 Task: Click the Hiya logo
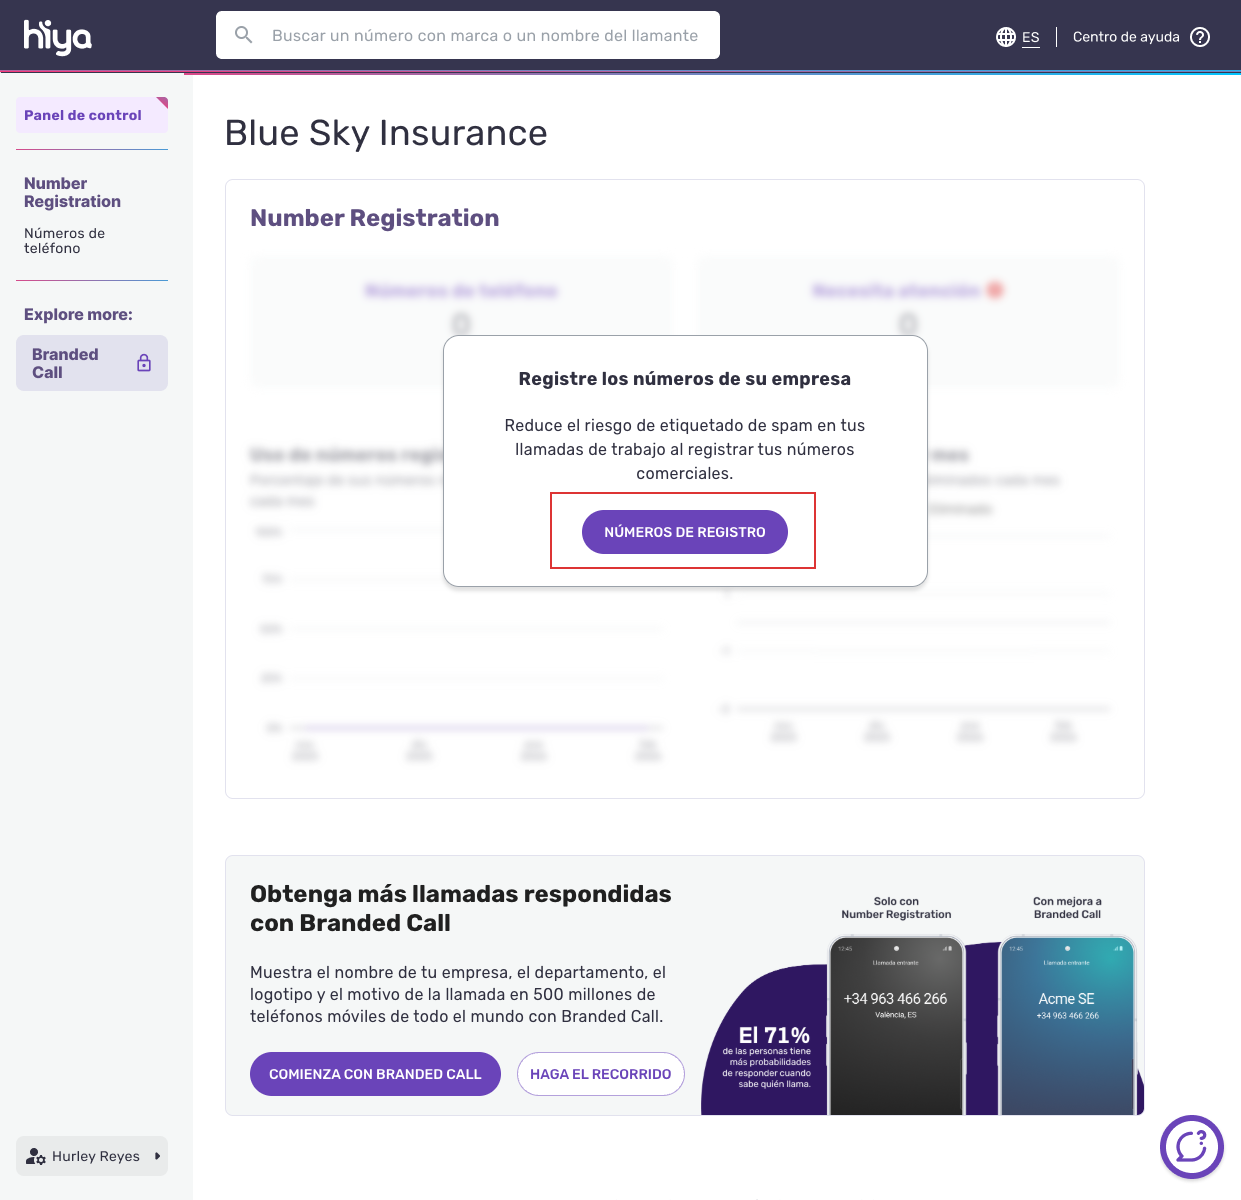tap(58, 37)
